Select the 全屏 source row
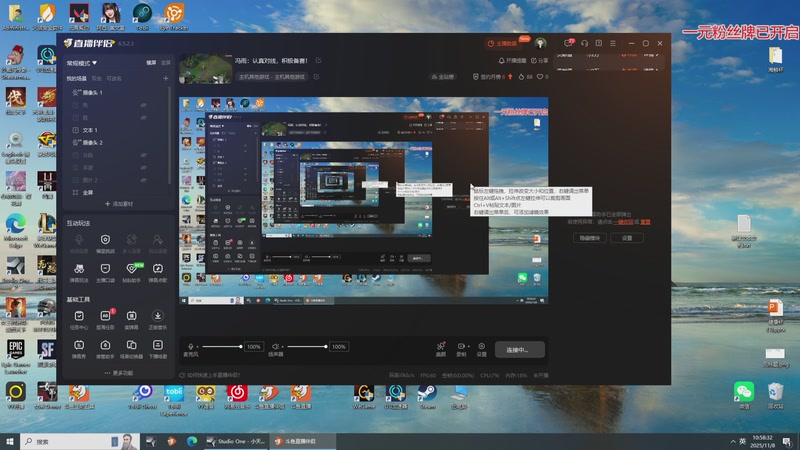The height and width of the screenshot is (450, 800). pos(116,192)
